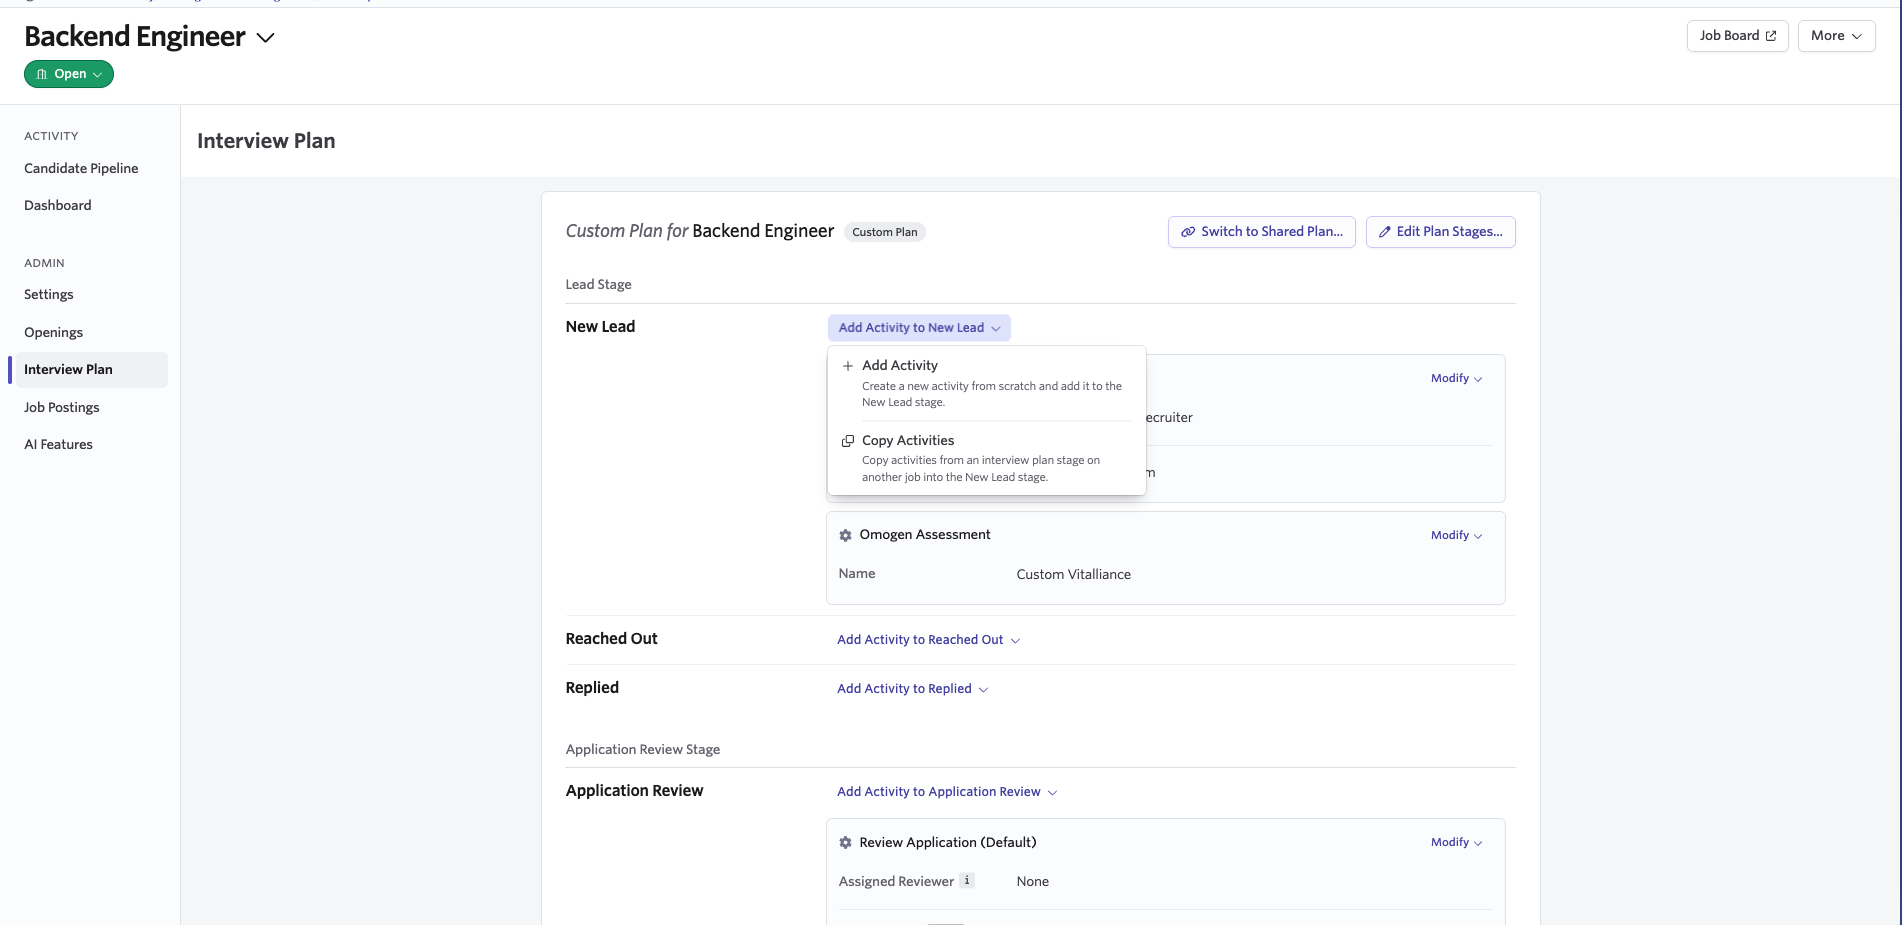Image resolution: width=1902 pixels, height=925 pixels.
Task: Click the gear icon on Review Application (Default)
Action: (x=845, y=842)
